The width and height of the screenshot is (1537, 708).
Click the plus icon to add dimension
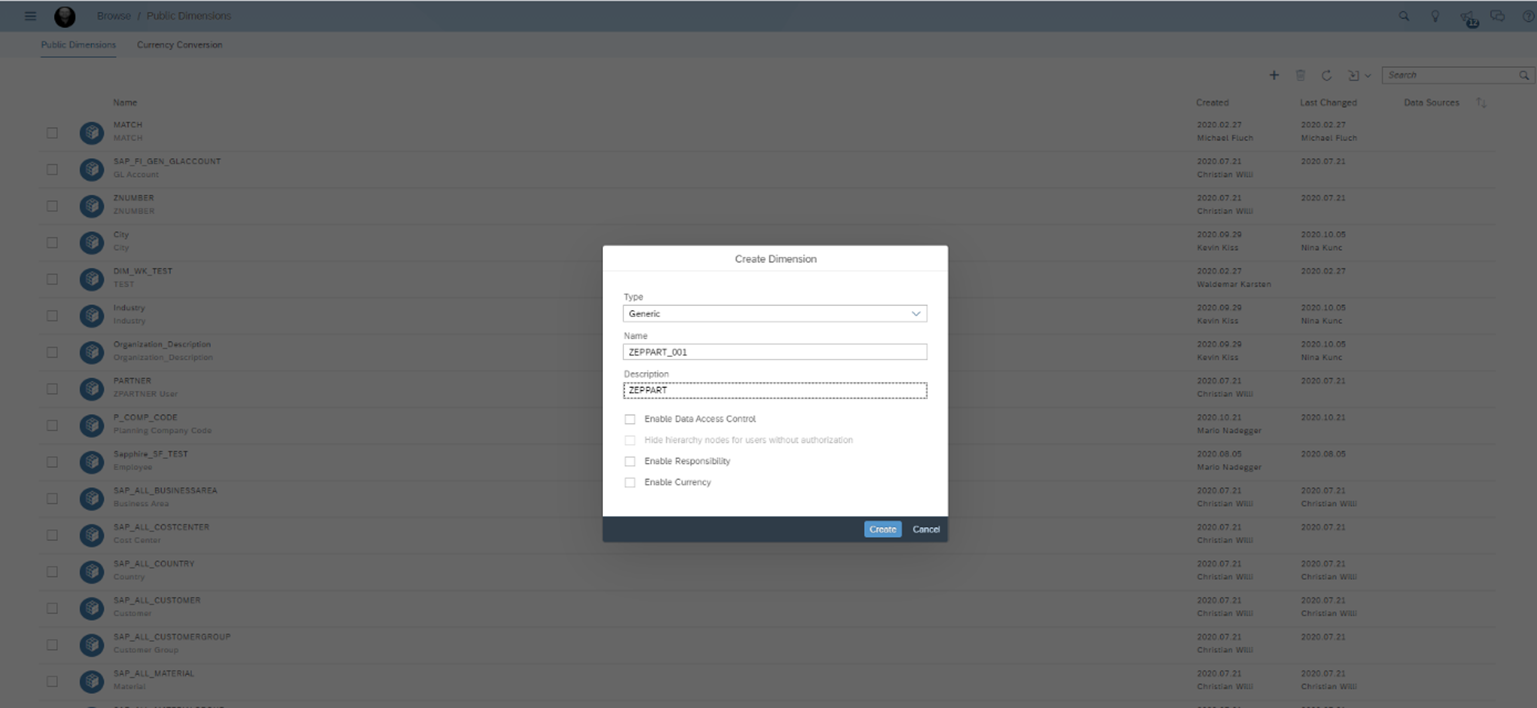coord(1274,75)
